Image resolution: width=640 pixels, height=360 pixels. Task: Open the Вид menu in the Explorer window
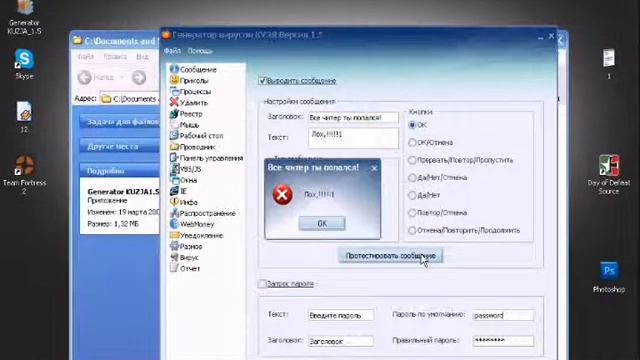pos(142,57)
